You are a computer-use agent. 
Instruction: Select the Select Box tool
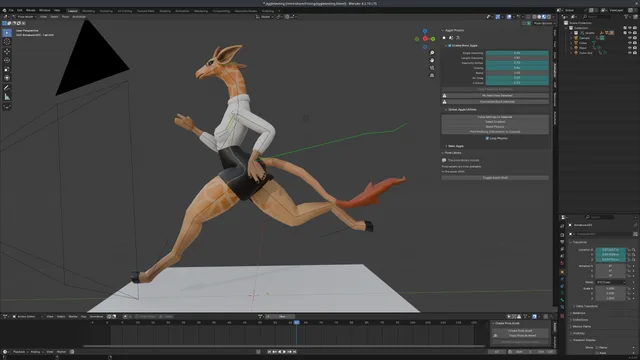click(7, 33)
